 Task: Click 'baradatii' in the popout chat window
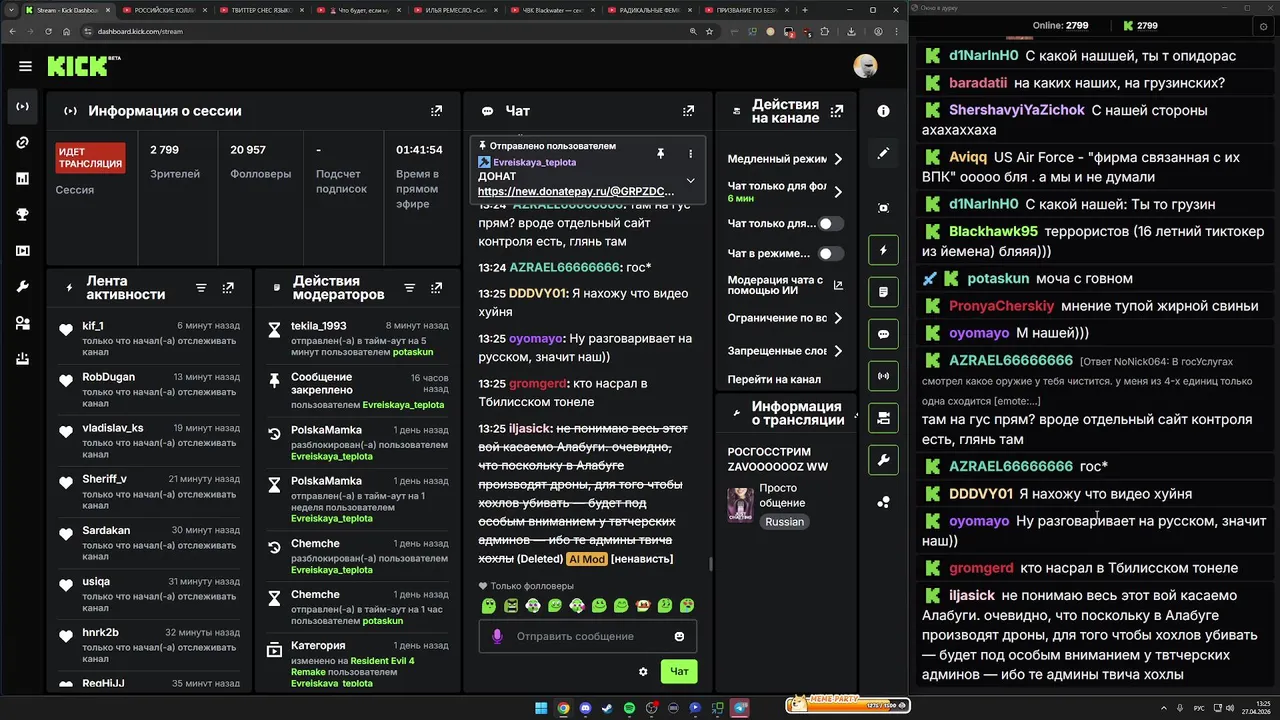tap(978, 83)
